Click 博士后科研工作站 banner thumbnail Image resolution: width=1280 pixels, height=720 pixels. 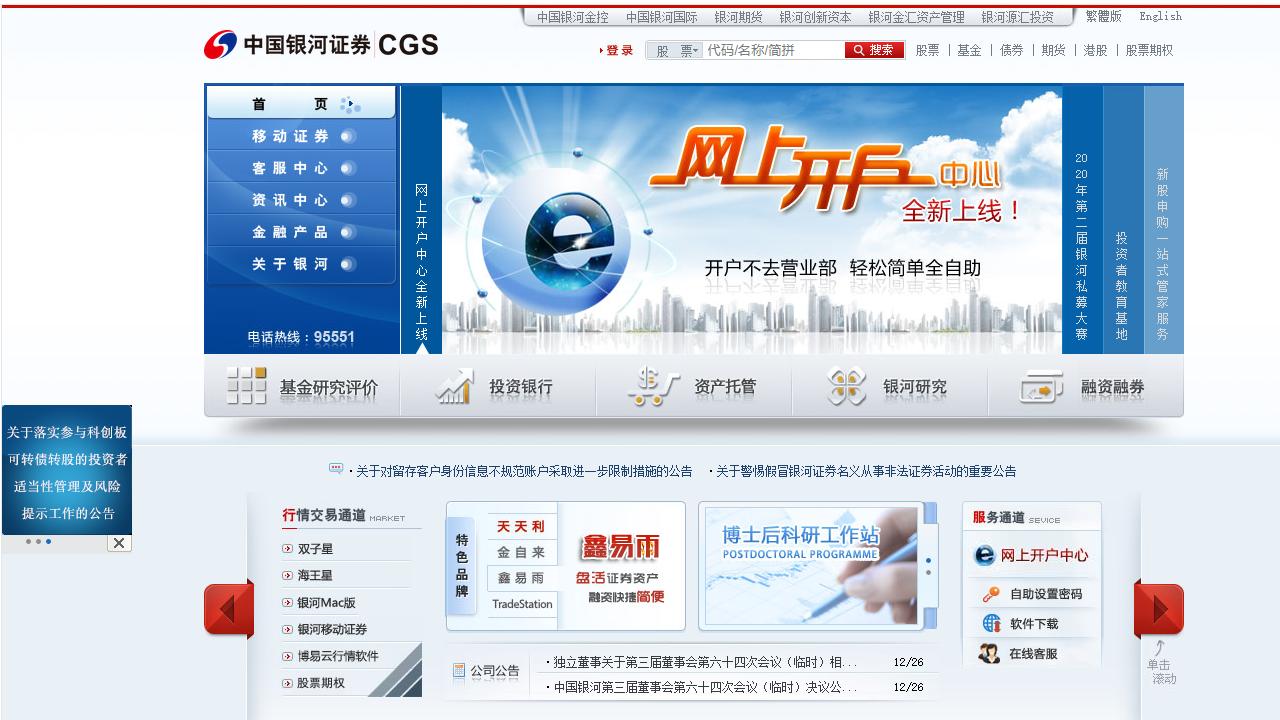pyautogui.click(x=811, y=566)
